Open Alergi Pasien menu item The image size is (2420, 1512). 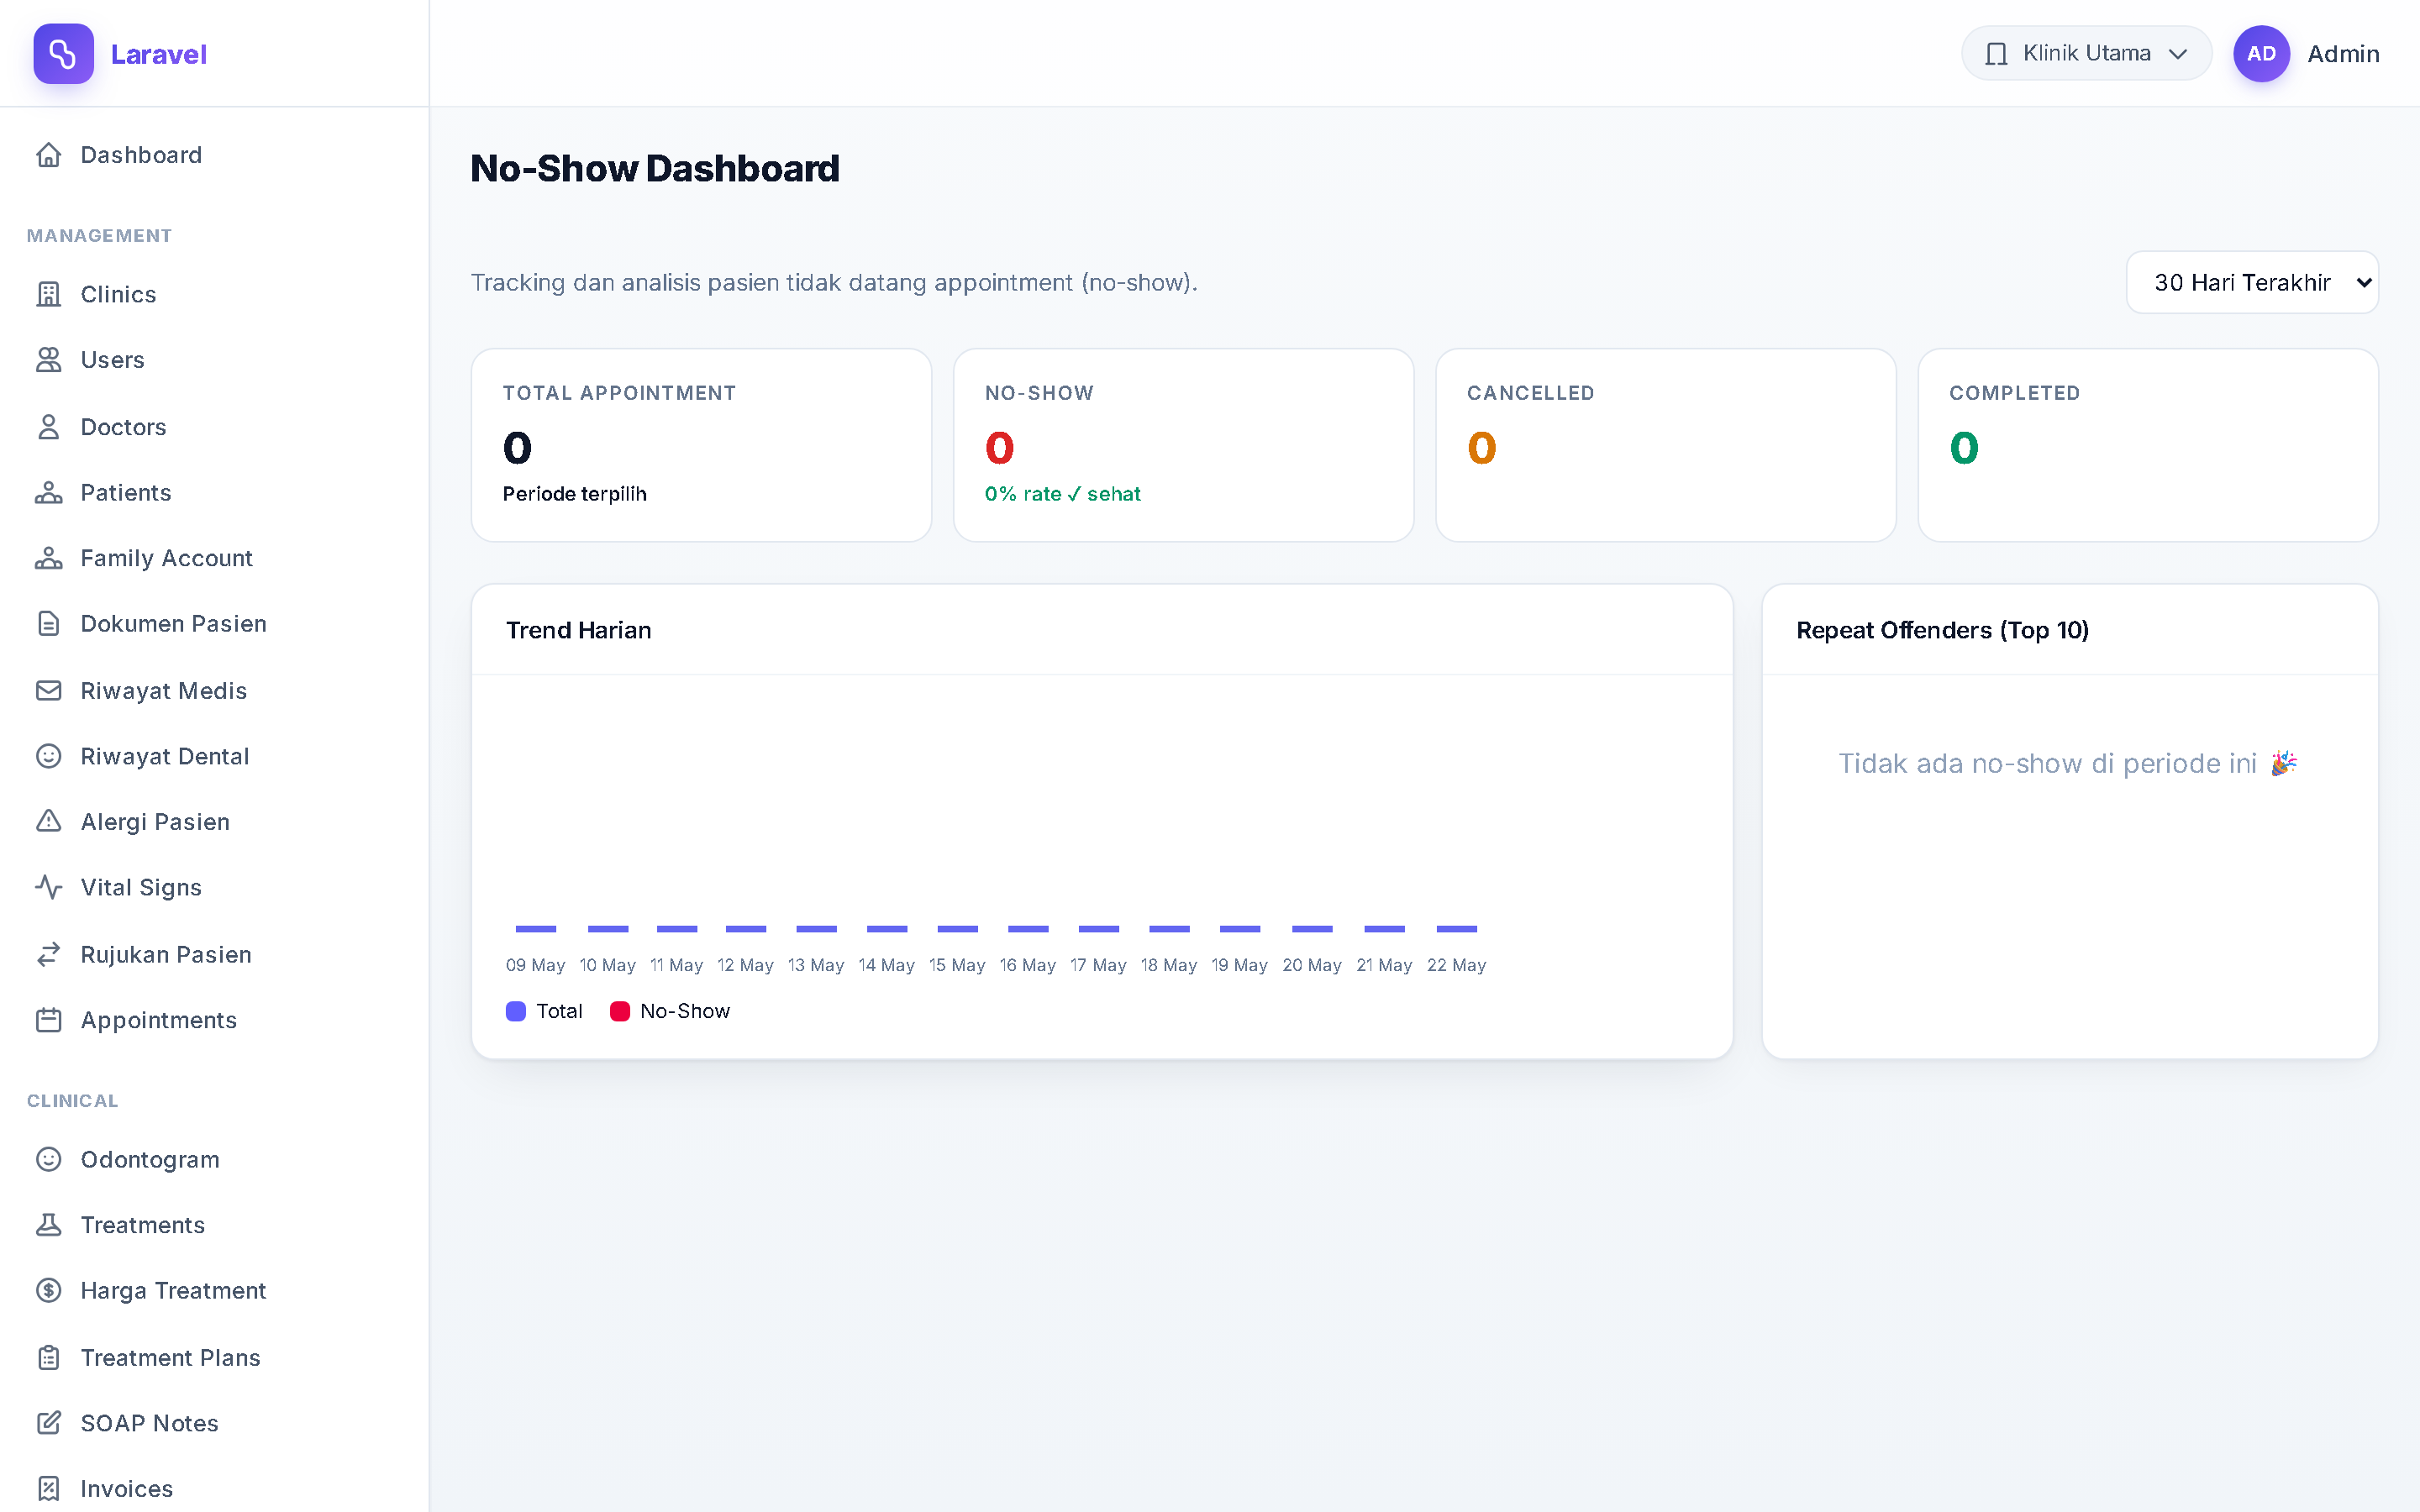click(214, 822)
